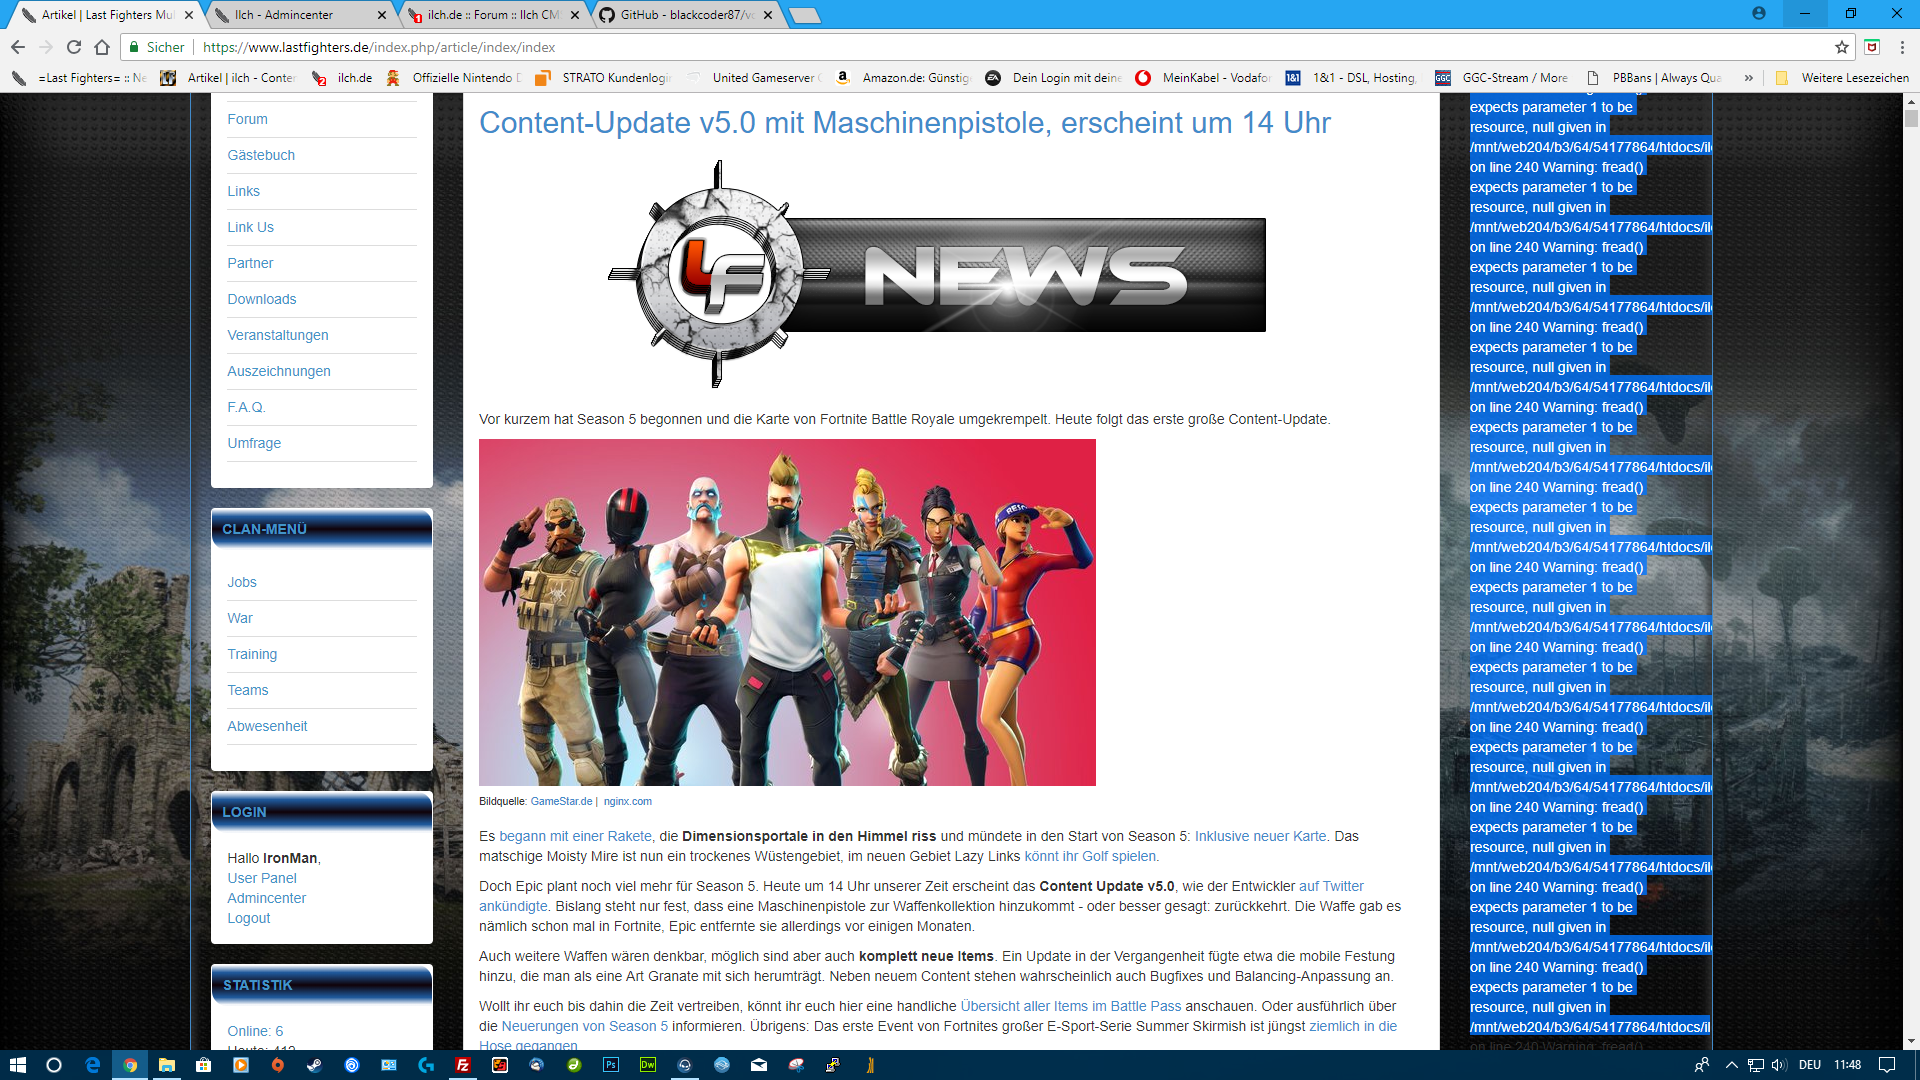Click the Fortnite Season 5 characters image

787,612
